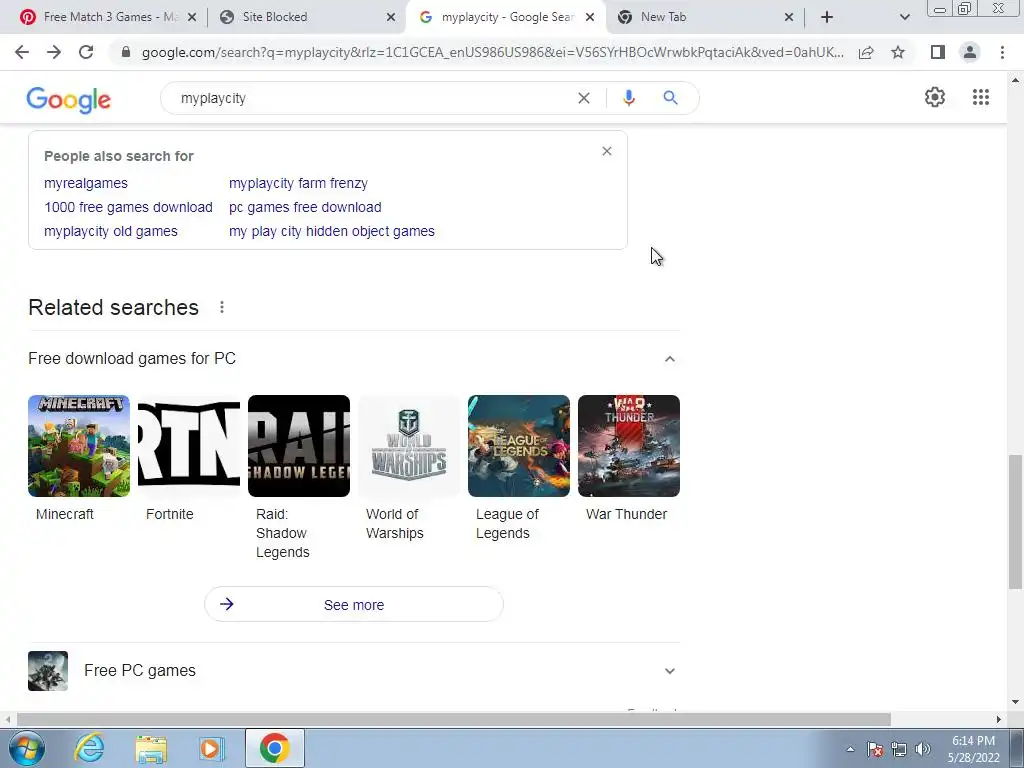Collapse Free download games for PC
The height and width of the screenshot is (768, 1024).
tap(669, 359)
